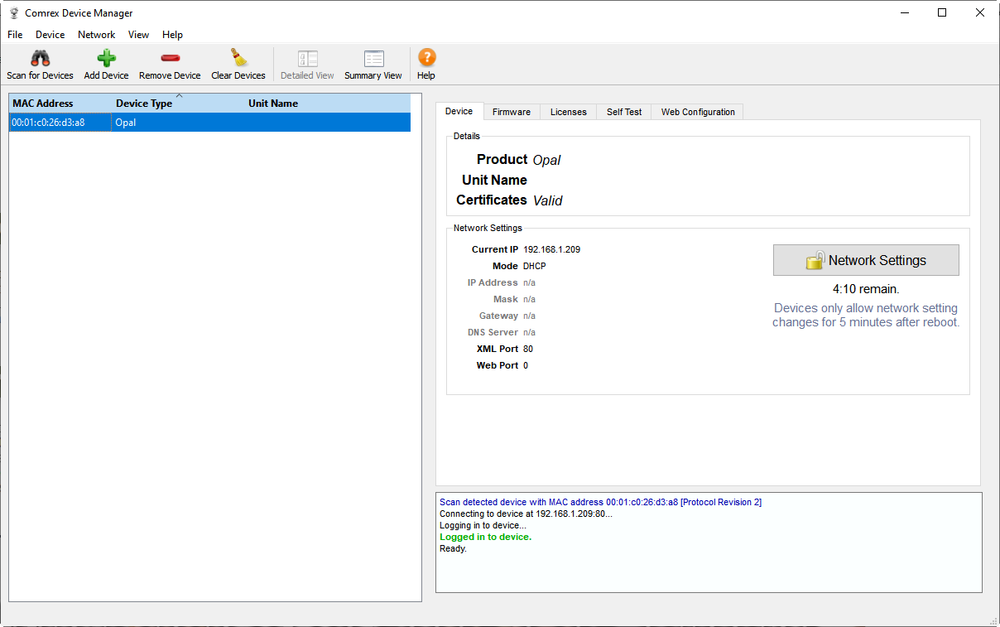This screenshot has height=627, width=1000.
Task: Switch to the Licenses tab
Action: pyautogui.click(x=568, y=112)
